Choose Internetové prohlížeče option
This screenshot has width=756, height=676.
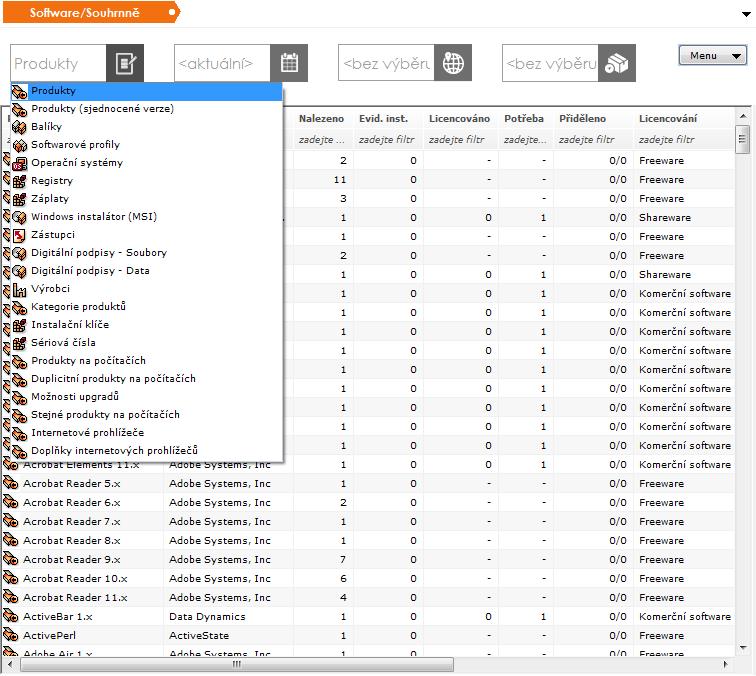click(147, 433)
